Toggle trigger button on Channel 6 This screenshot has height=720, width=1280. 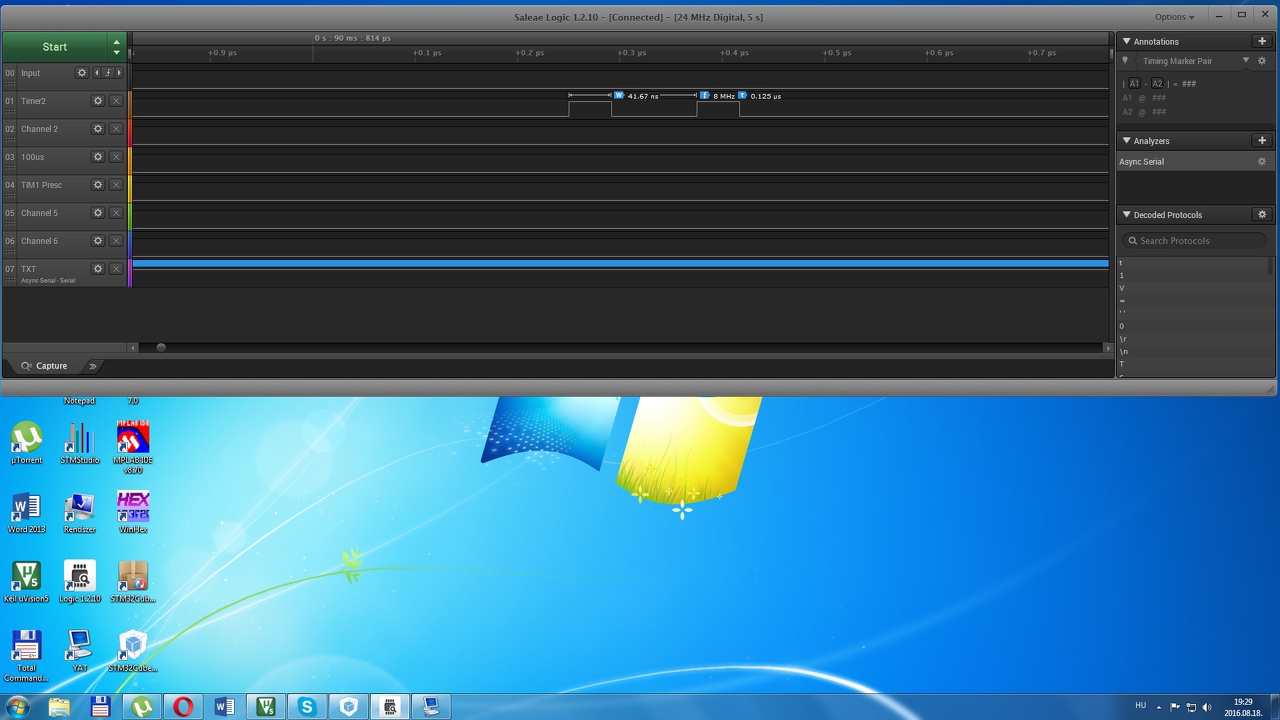[x=116, y=241]
